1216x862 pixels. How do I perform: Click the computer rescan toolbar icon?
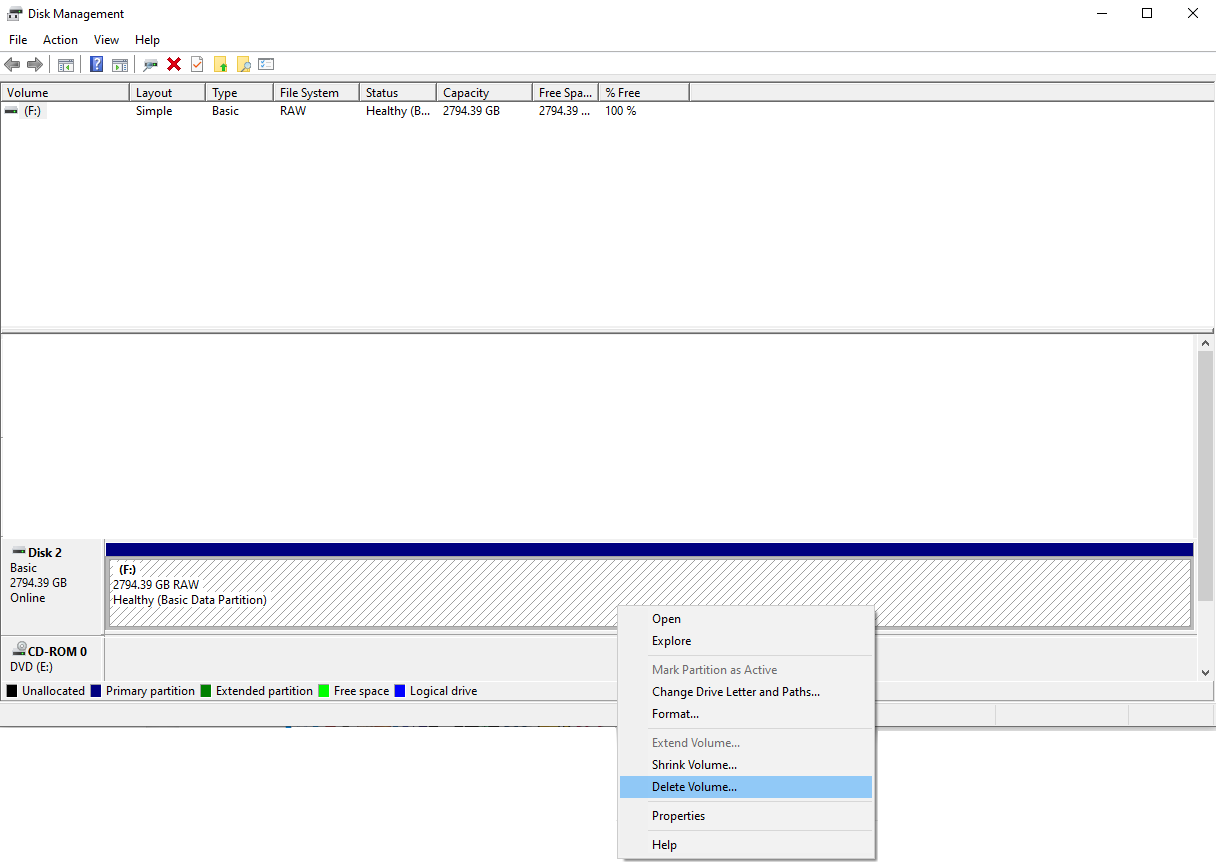[x=149, y=64]
